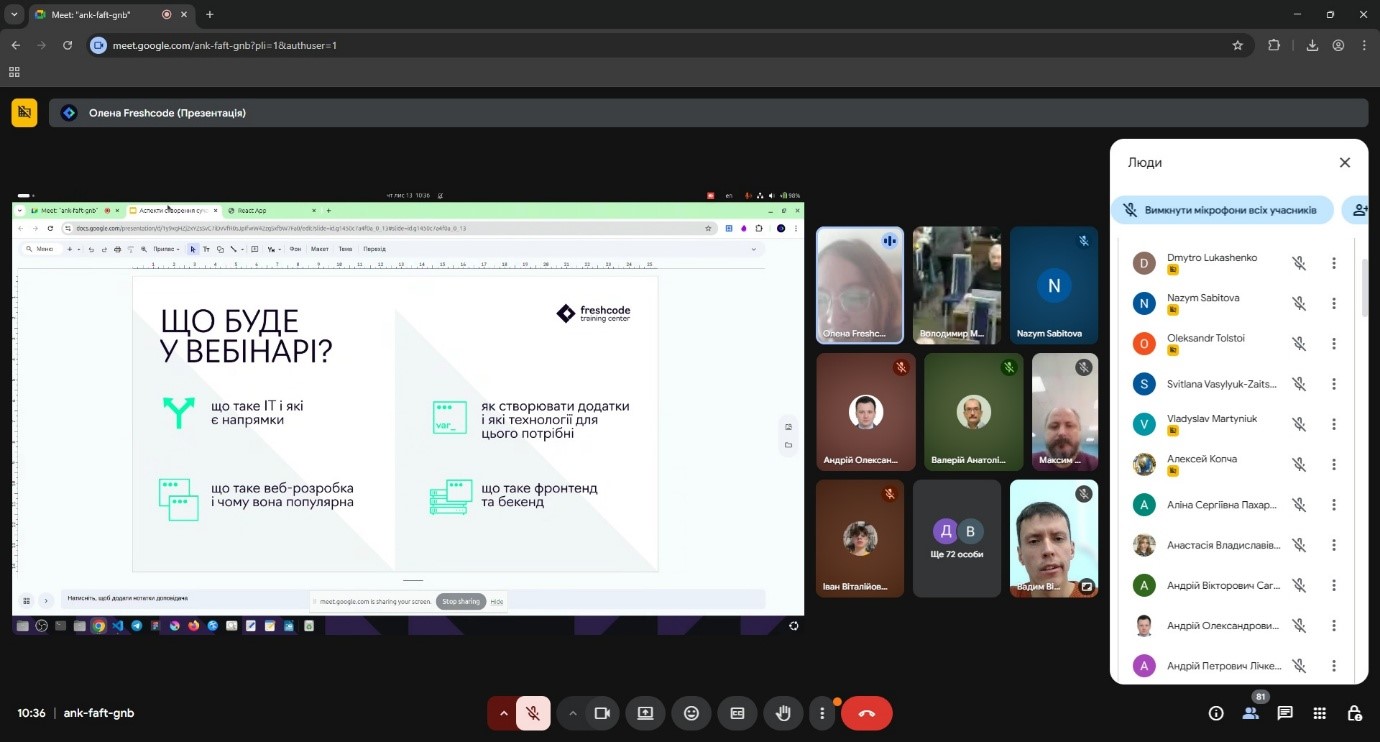Open more actions for Oleksandr Tolstoi
Screen dimensions: 1380x742
pyautogui.click(x=1334, y=344)
